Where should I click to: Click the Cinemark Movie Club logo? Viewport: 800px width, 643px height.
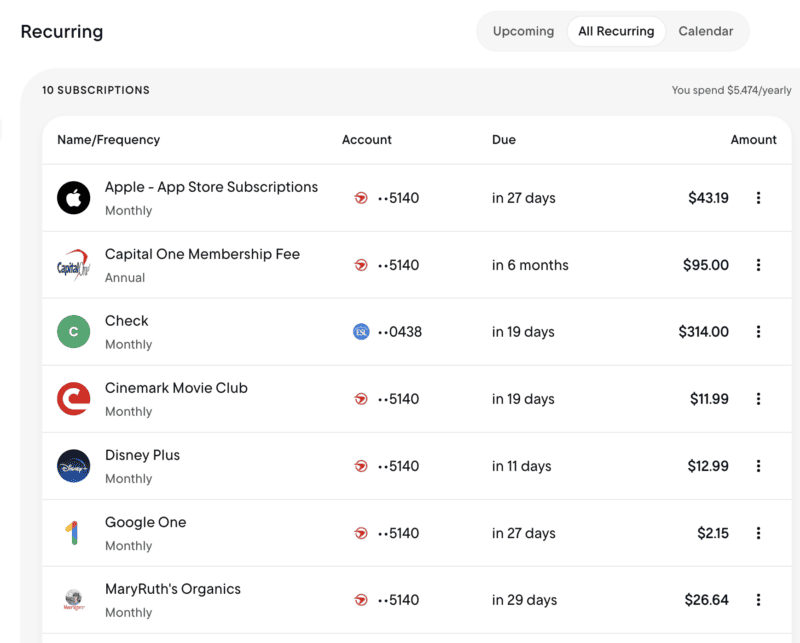click(x=73, y=399)
